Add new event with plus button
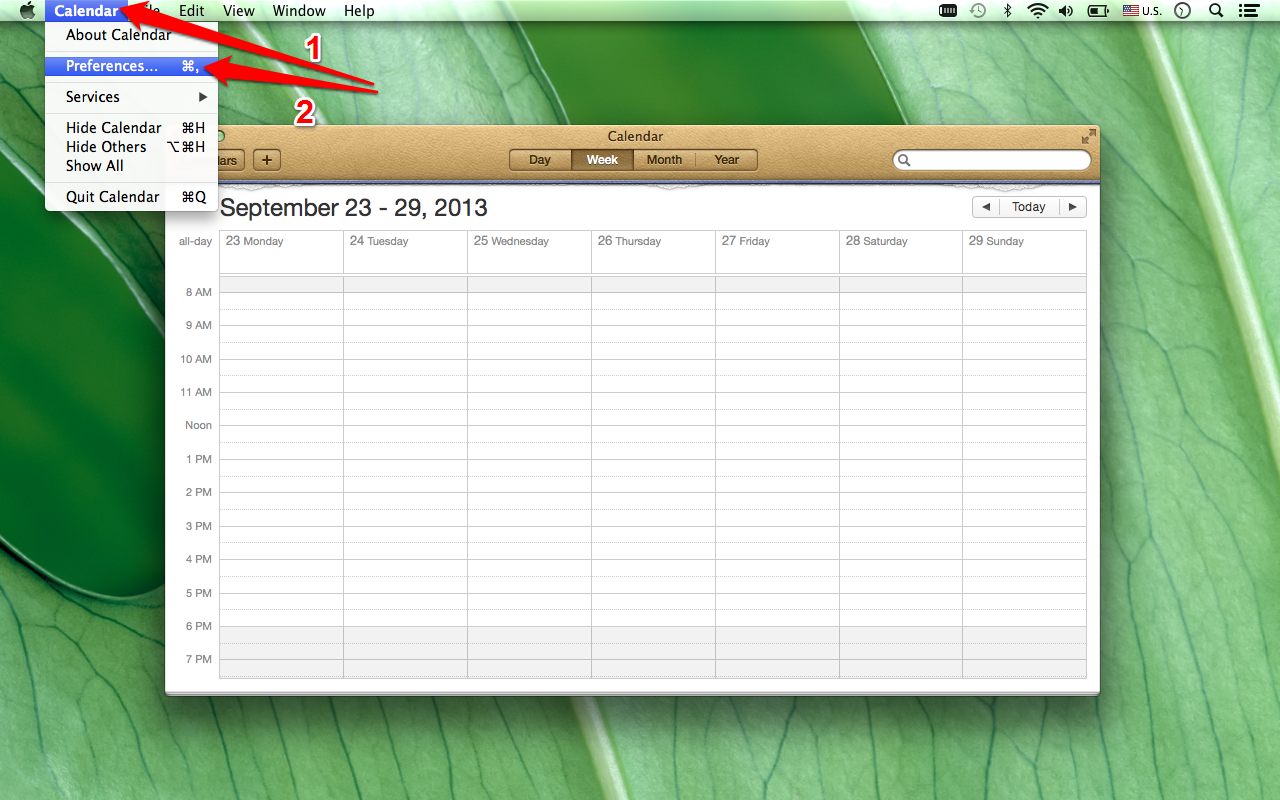 (x=267, y=160)
